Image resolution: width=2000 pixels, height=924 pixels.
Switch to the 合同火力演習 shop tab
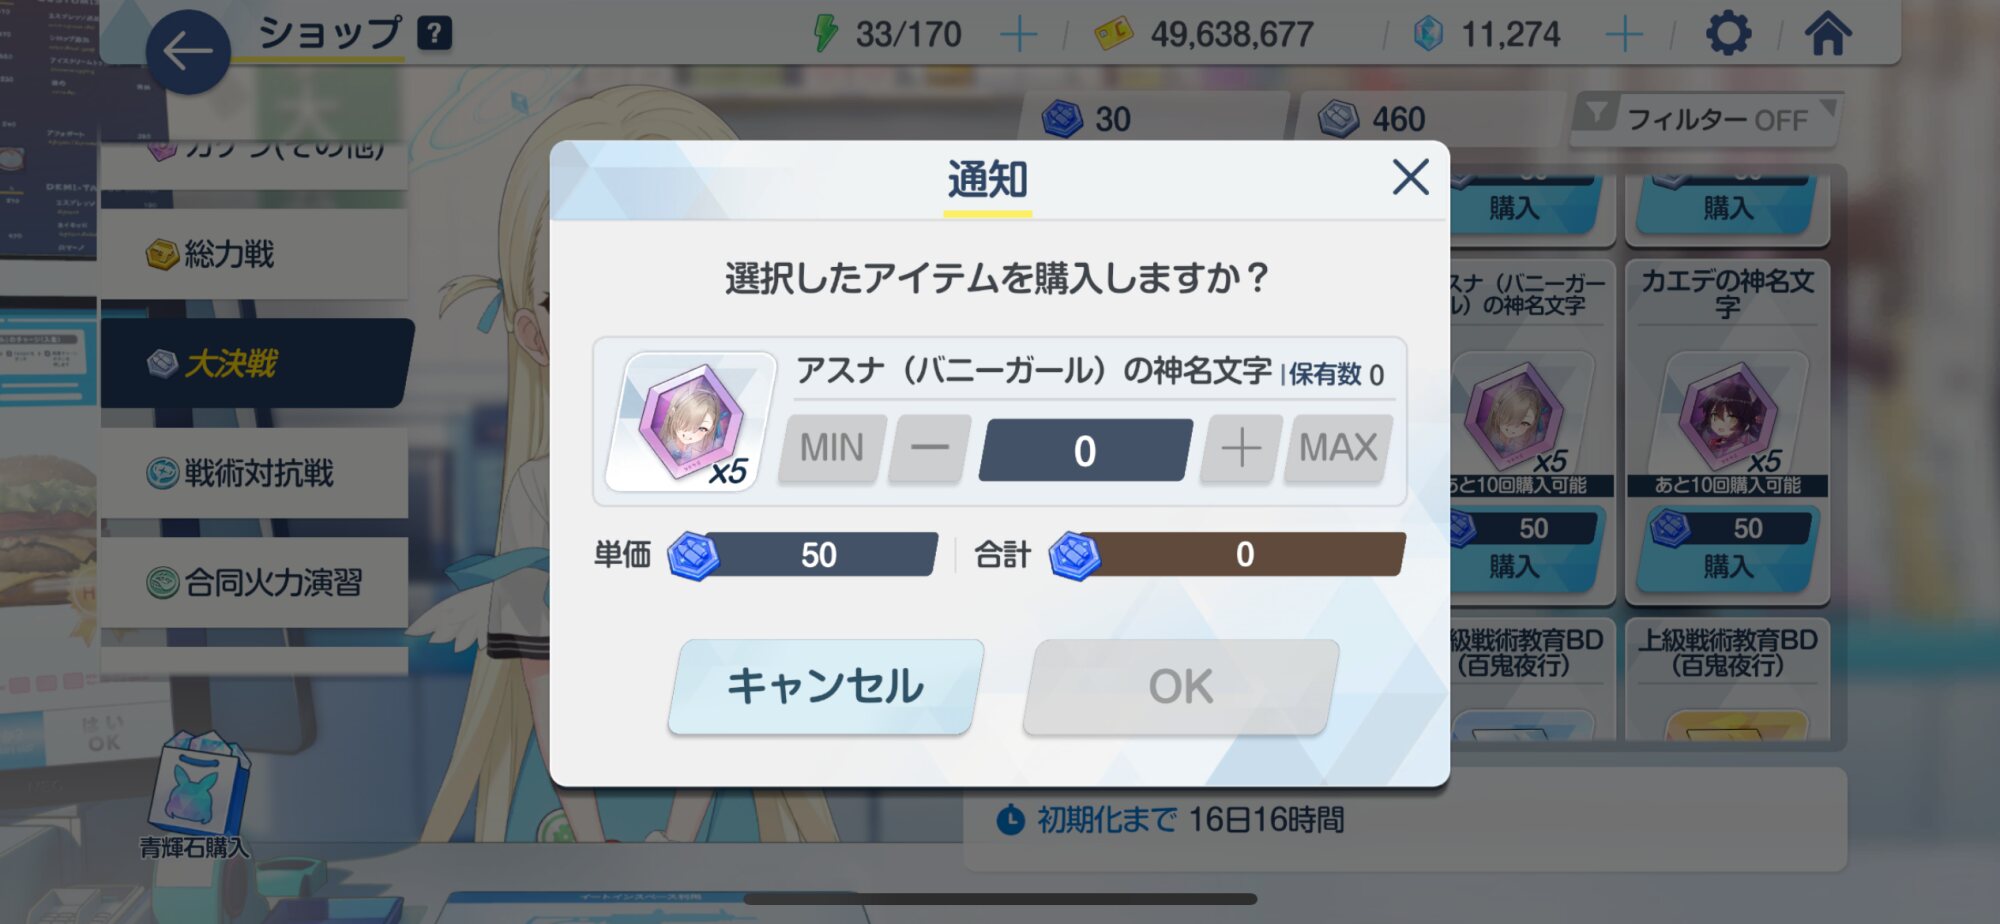point(254,582)
